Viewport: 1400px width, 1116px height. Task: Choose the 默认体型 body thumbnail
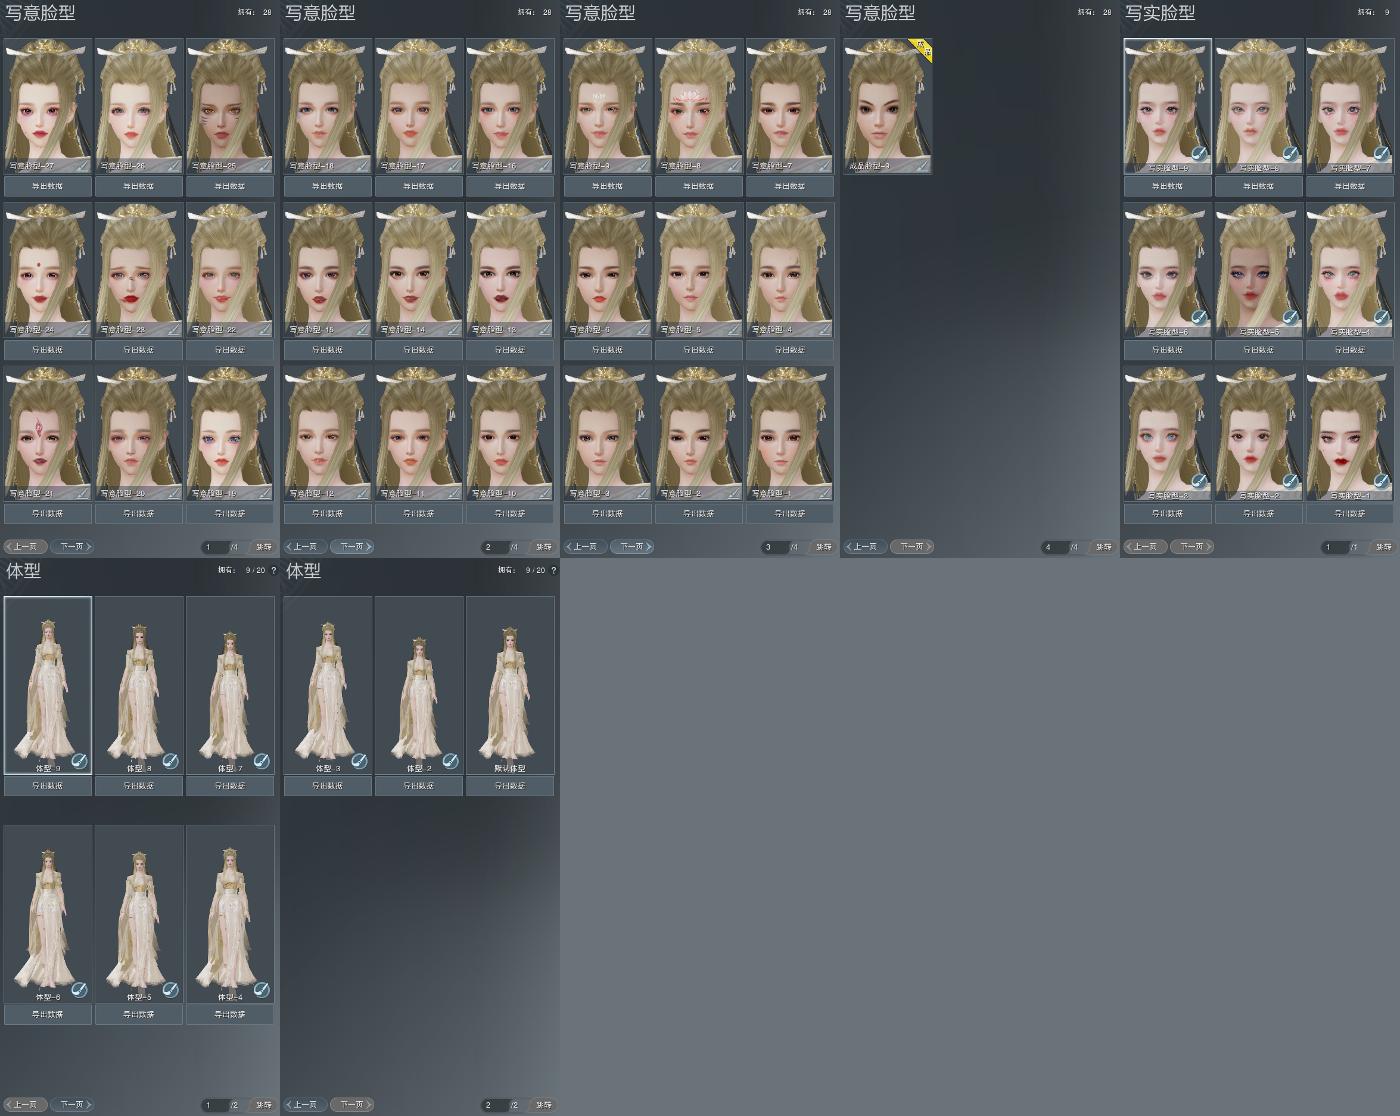[x=510, y=685]
